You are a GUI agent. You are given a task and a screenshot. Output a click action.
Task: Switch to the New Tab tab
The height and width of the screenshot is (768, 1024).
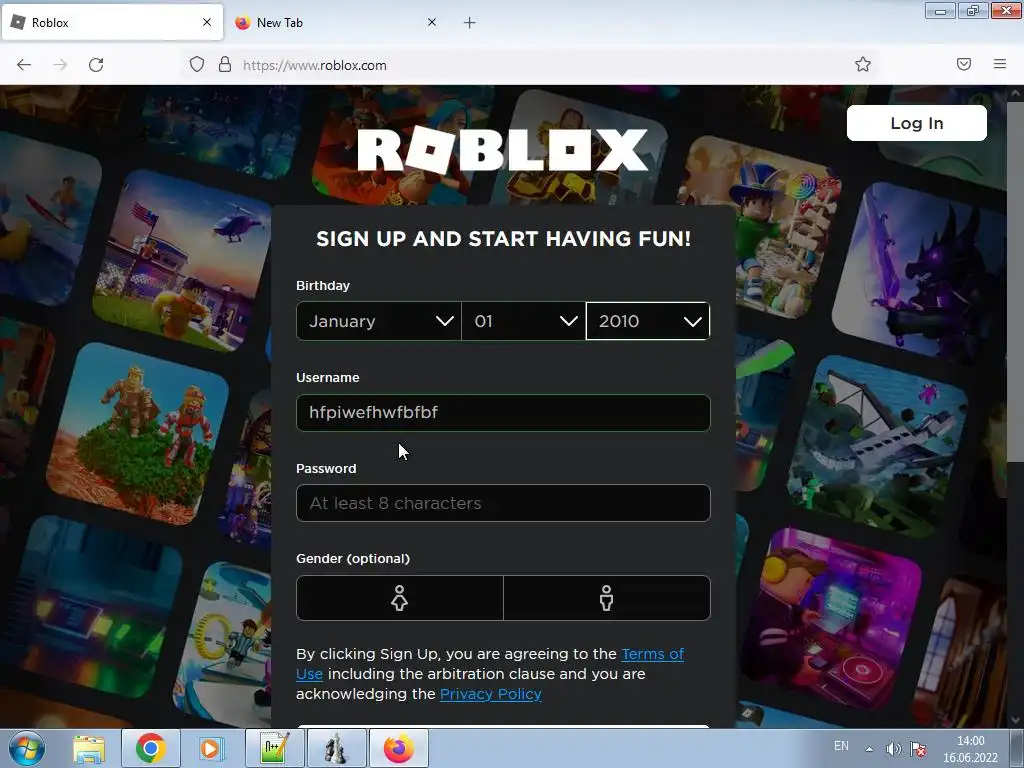coord(338,22)
